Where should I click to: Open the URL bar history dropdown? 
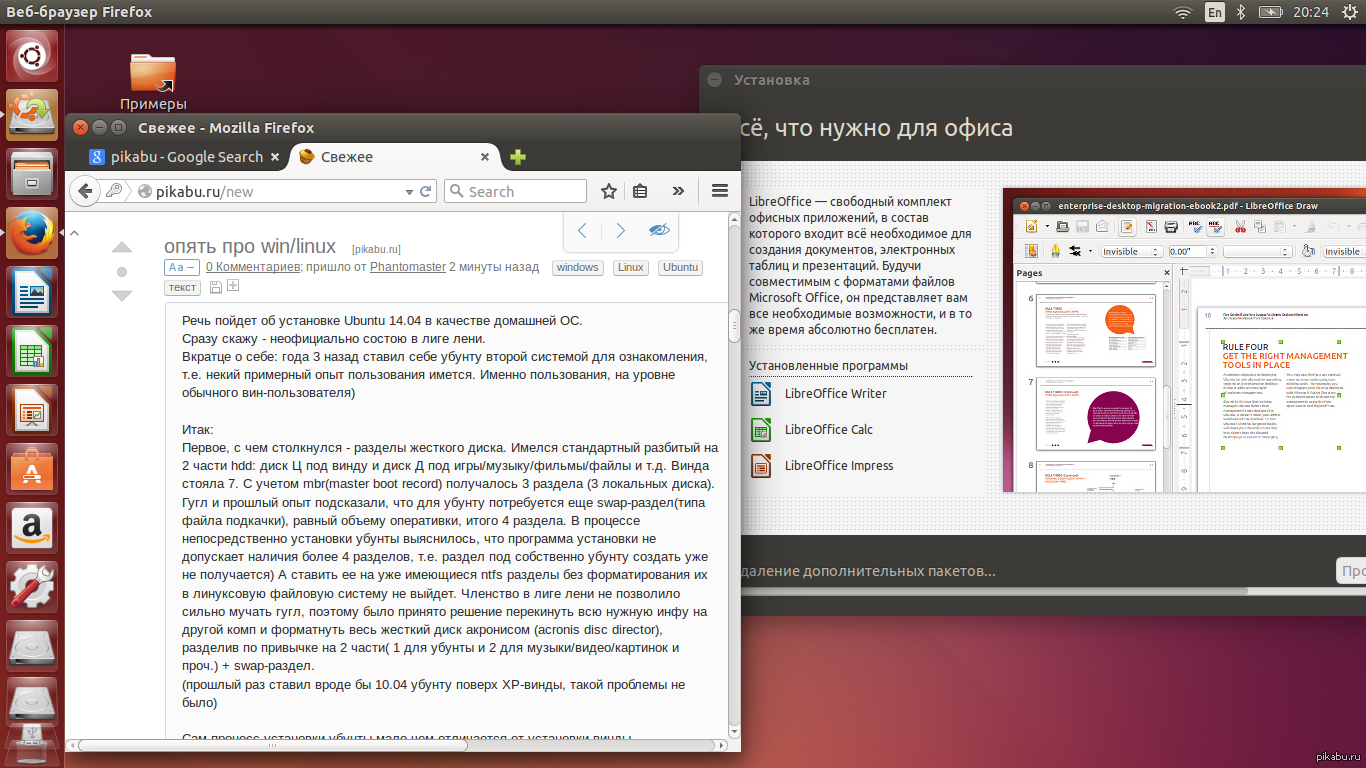click(x=409, y=192)
